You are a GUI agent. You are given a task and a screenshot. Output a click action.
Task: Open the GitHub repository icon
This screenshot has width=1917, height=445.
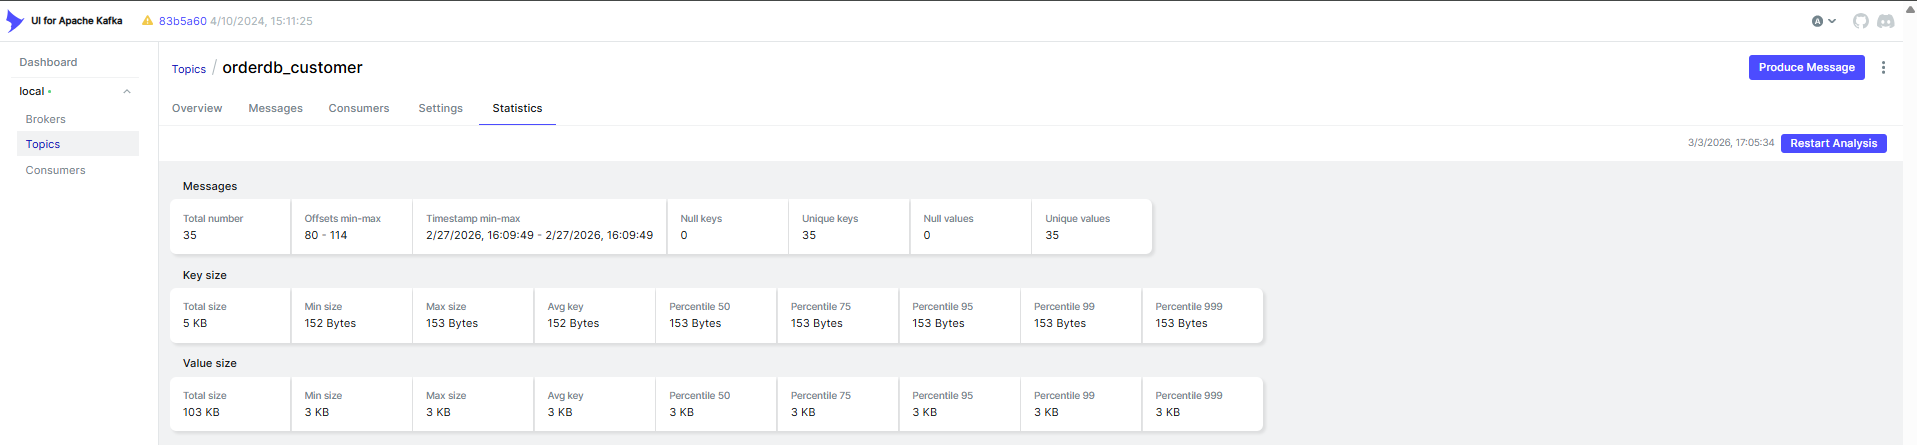click(x=1860, y=21)
